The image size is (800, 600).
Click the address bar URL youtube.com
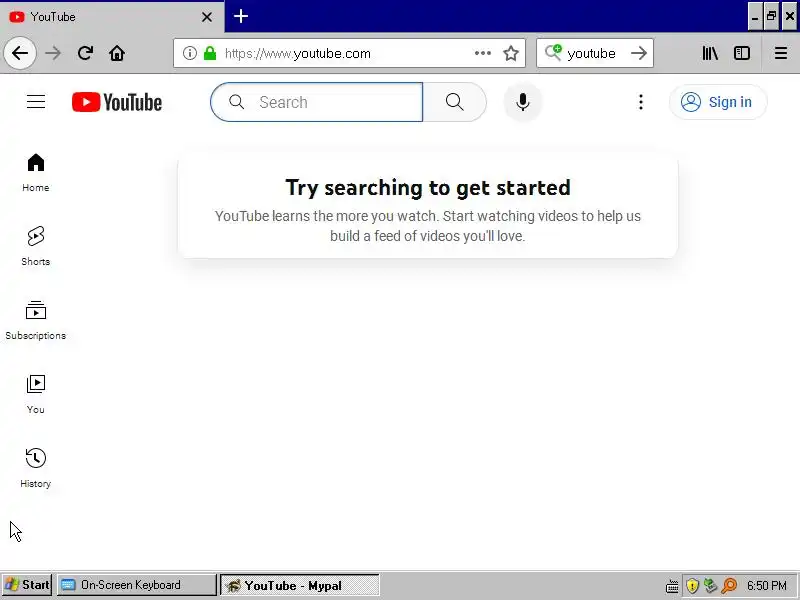pos(297,53)
